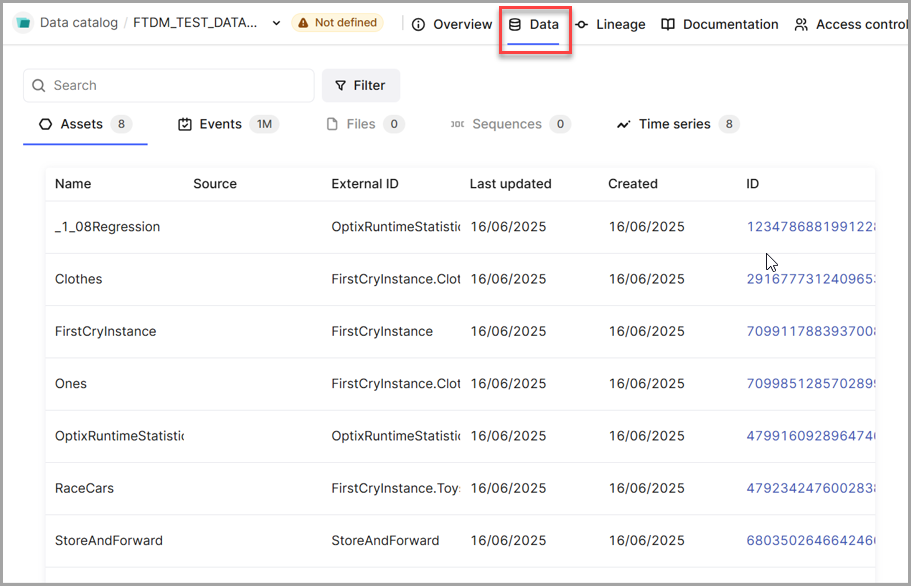Open the Documentation tab
The height and width of the screenshot is (586, 911).
[x=720, y=24]
